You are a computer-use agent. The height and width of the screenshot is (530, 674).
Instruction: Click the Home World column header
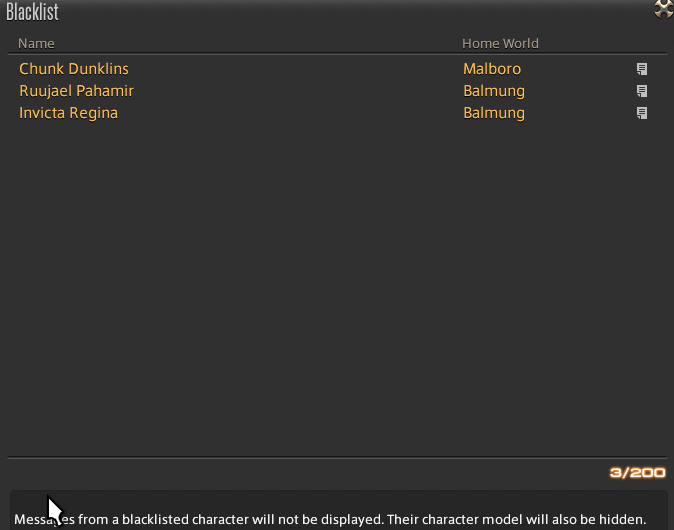[500, 43]
